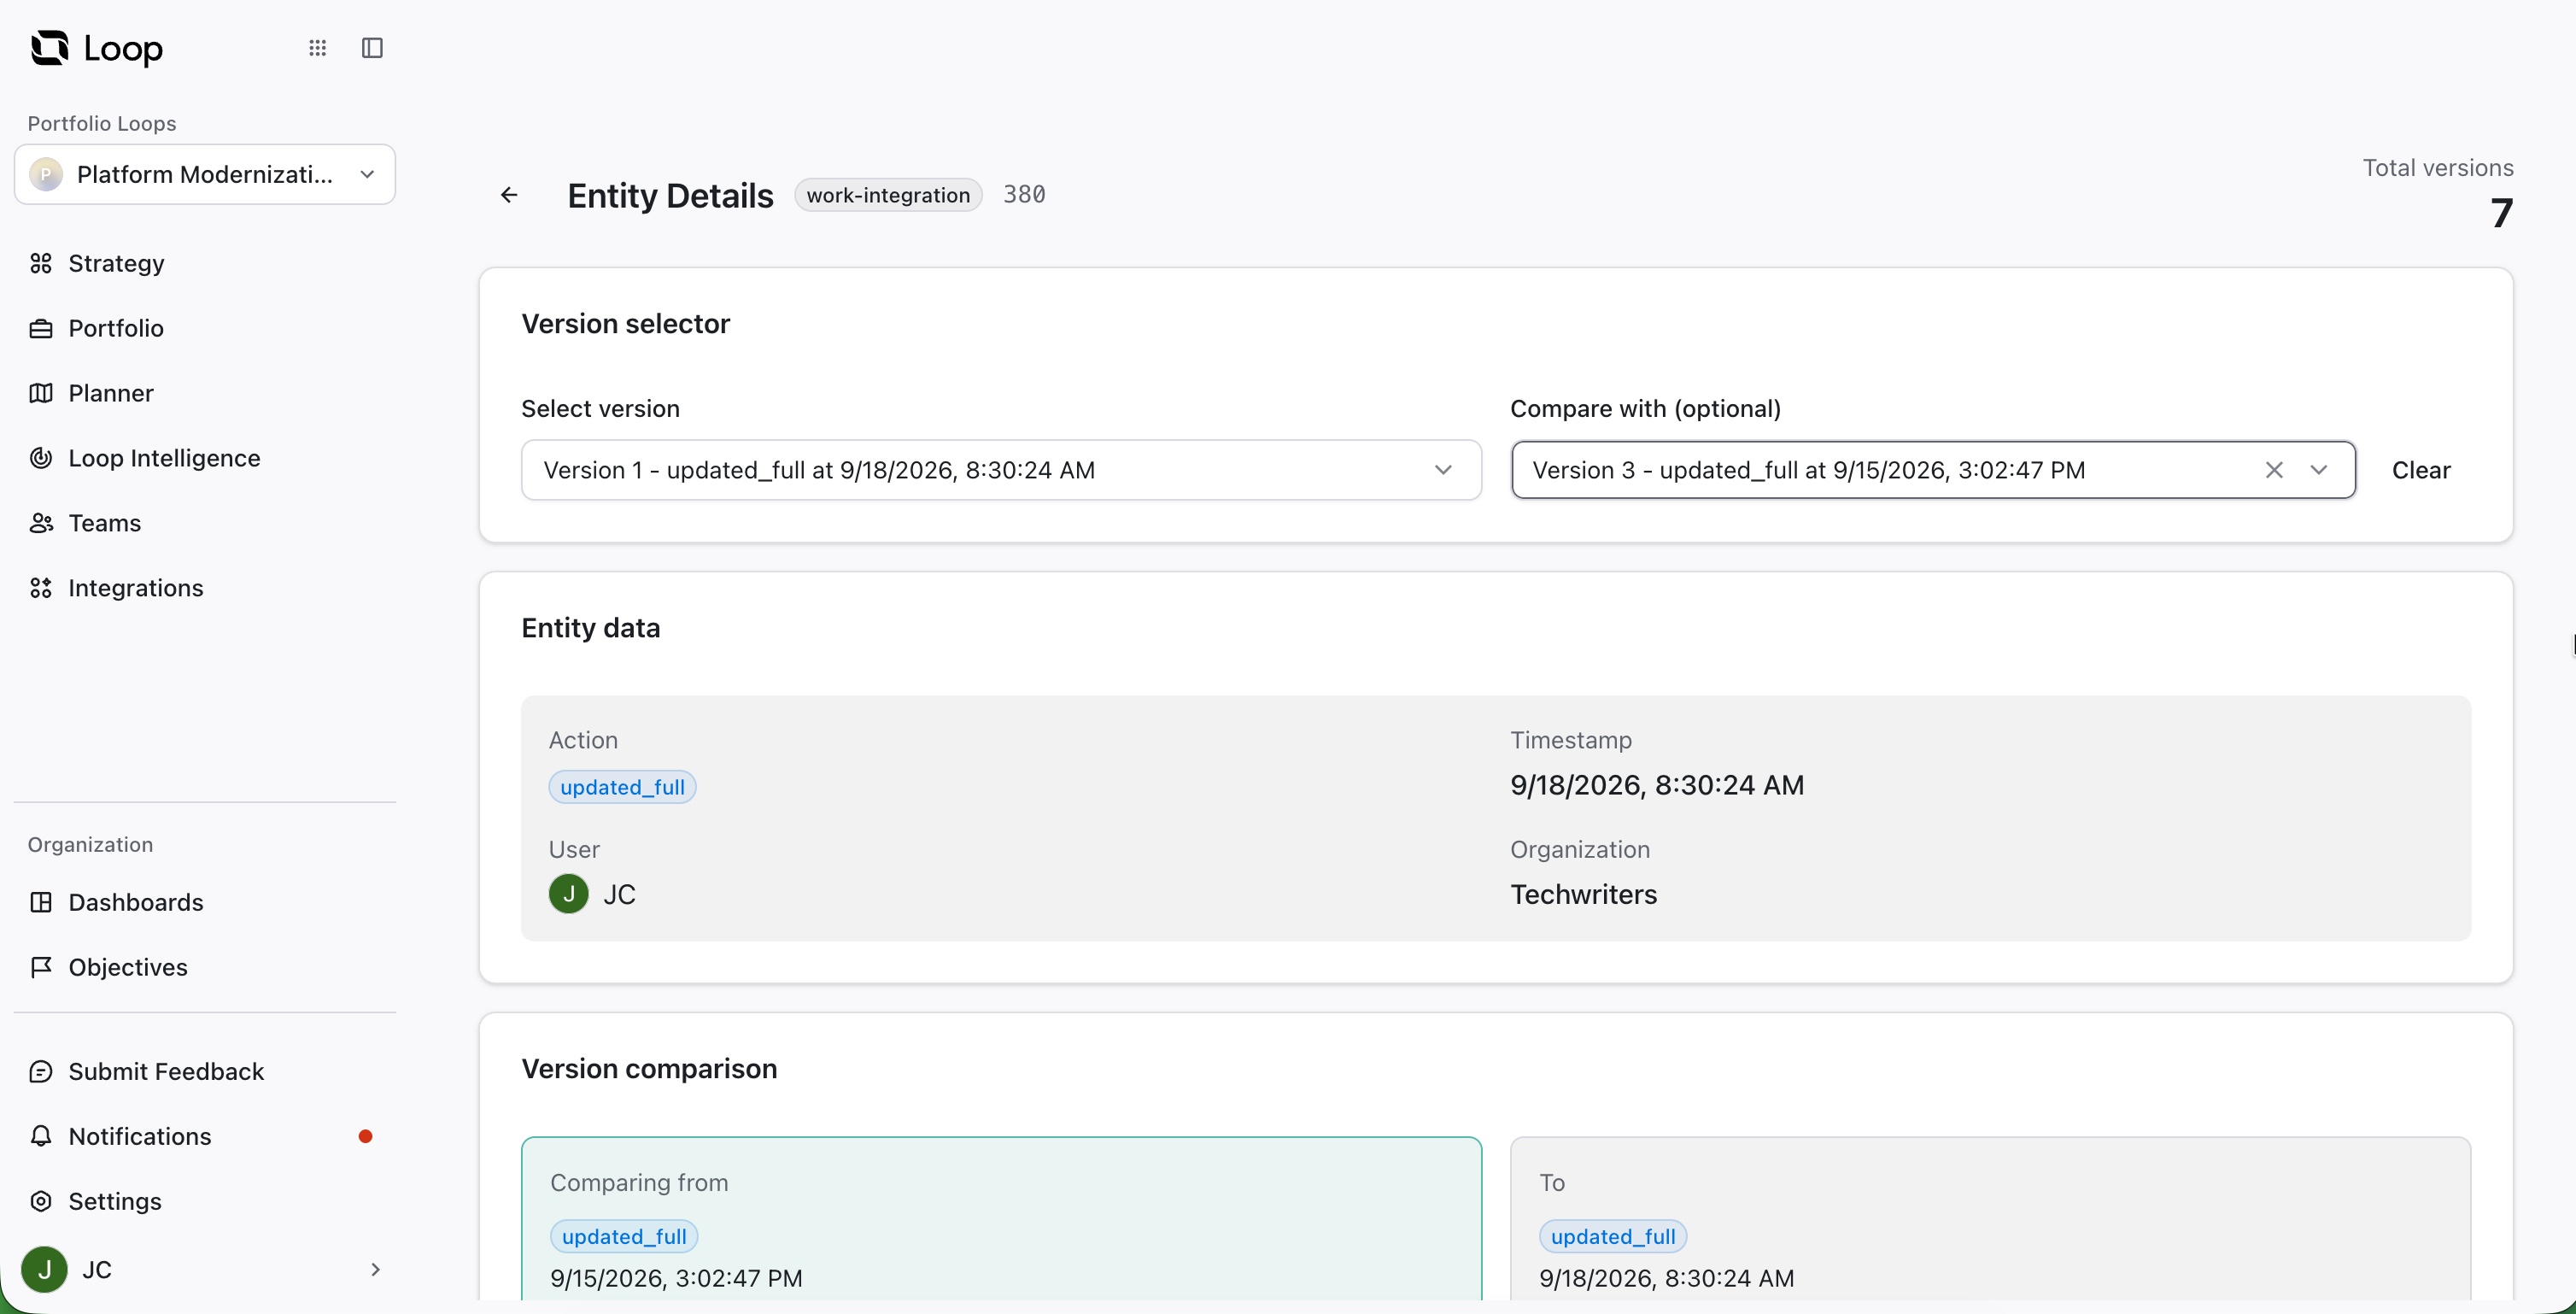Open the Compare with version dropdown
2576x1314 pixels.
point(1933,470)
